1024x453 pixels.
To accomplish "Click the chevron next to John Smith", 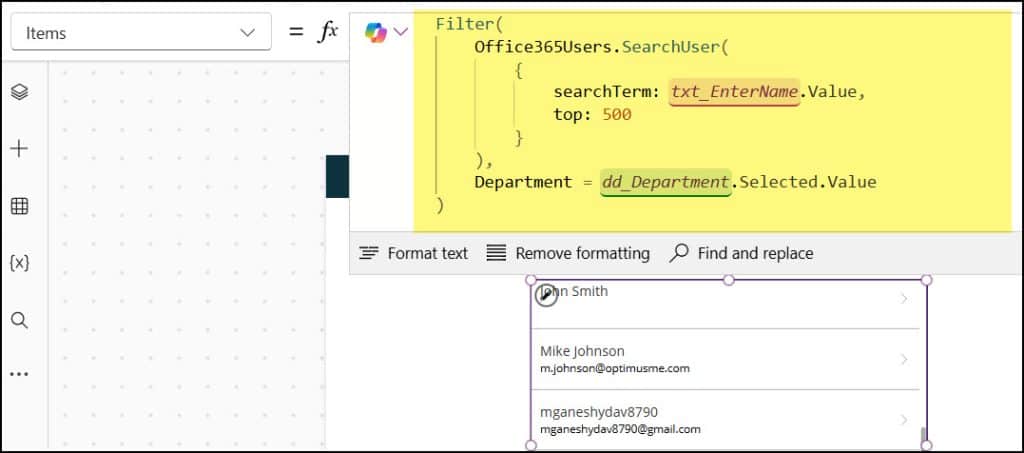I will click(x=904, y=298).
